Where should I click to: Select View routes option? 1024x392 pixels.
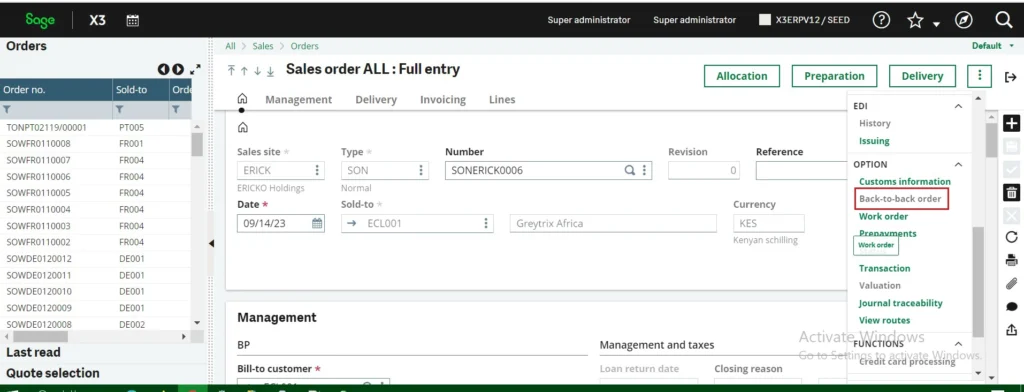click(x=884, y=320)
